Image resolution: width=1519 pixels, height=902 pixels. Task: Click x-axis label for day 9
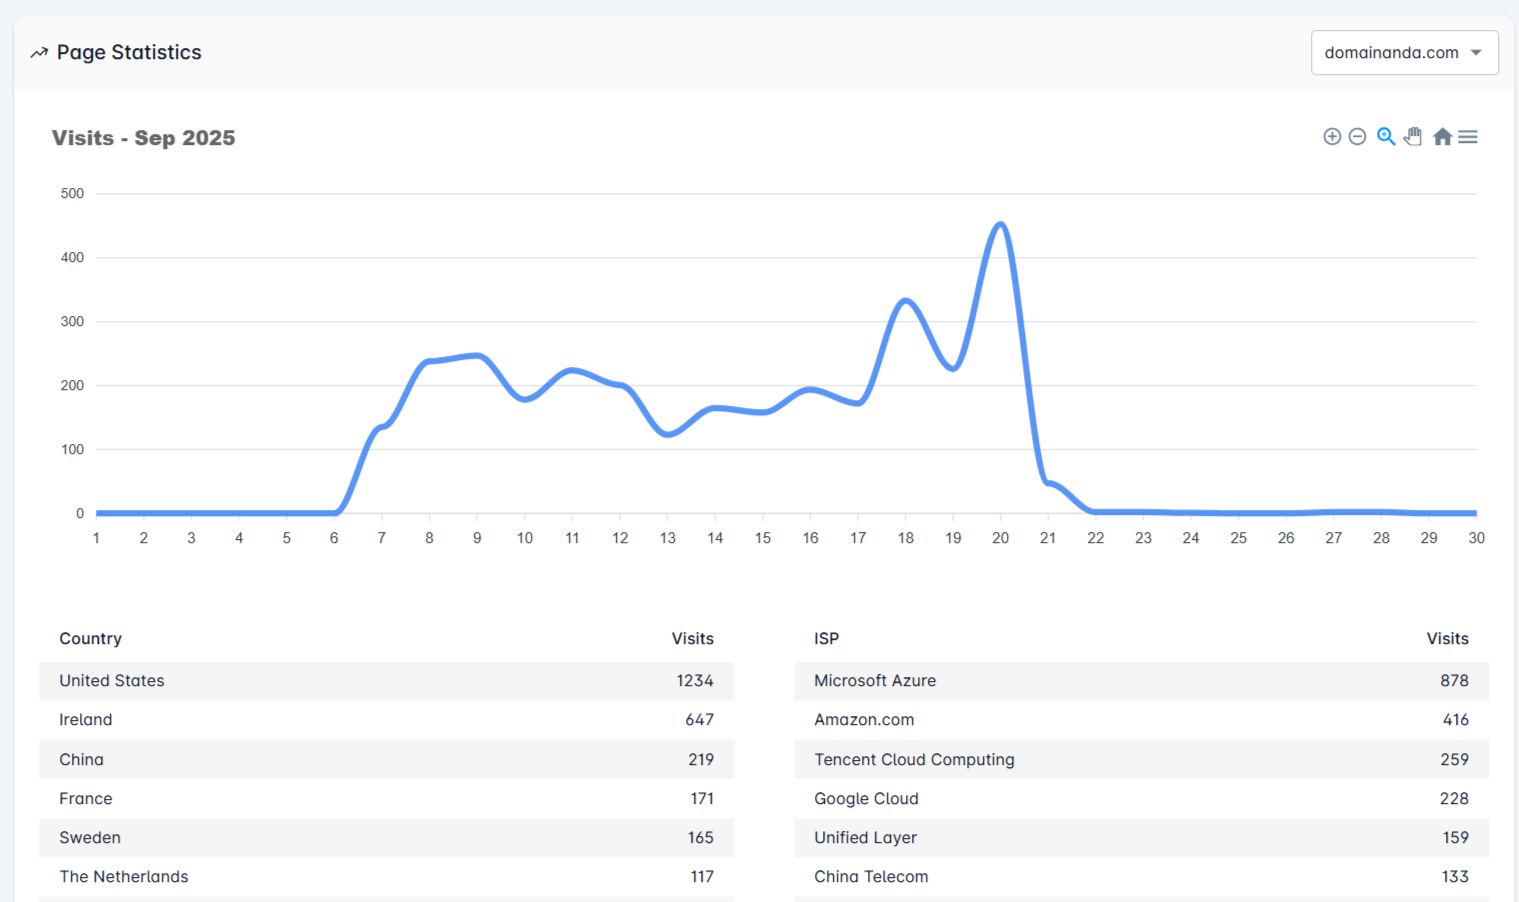tap(477, 538)
